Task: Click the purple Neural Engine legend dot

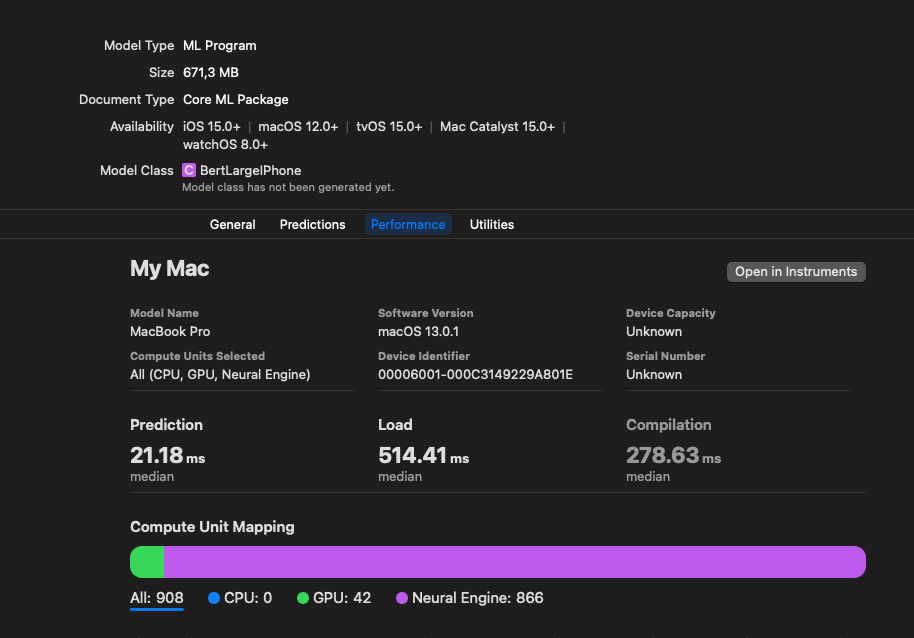Action: pos(402,598)
